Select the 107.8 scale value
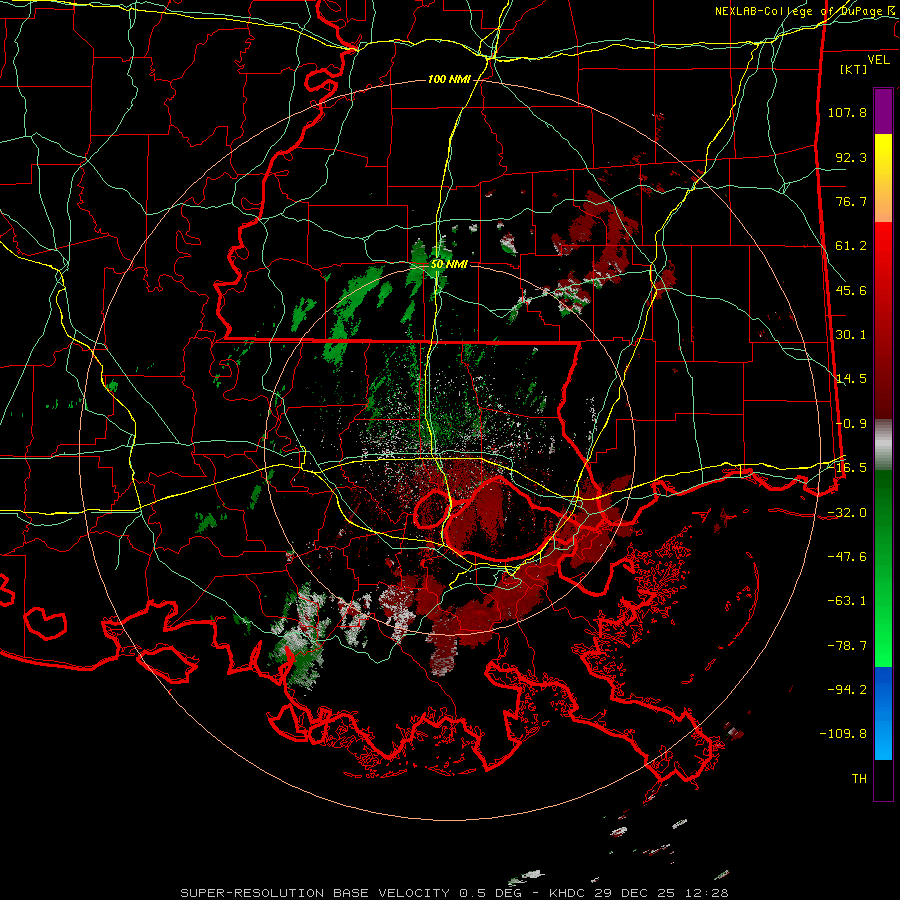This screenshot has width=900, height=900. click(847, 112)
